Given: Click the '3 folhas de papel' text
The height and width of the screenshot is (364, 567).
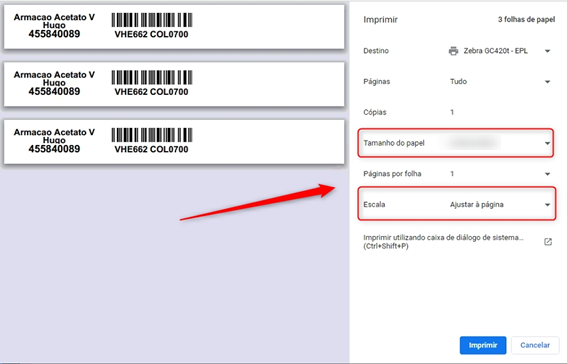Looking at the screenshot, I should click(x=526, y=20).
